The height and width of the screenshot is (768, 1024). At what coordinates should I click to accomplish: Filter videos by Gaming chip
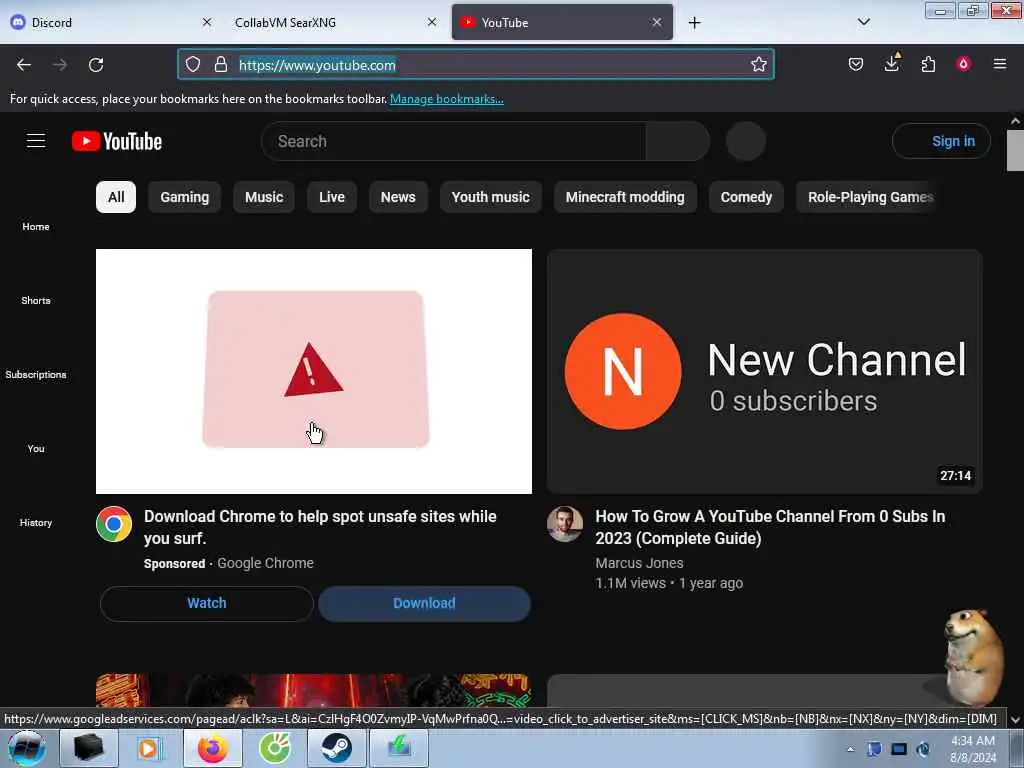click(x=185, y=197)
